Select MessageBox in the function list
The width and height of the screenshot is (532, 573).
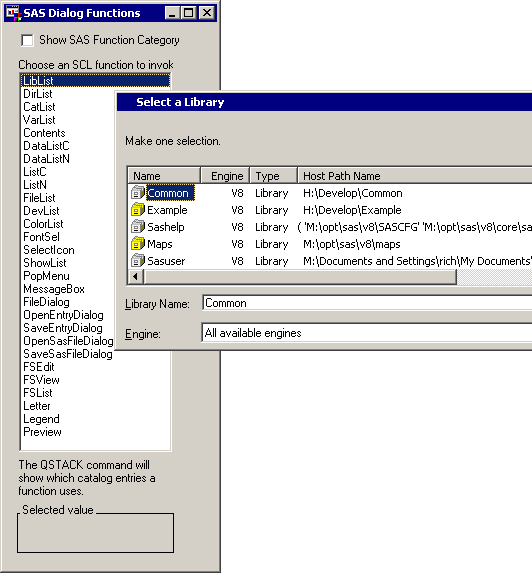point(54,289)
